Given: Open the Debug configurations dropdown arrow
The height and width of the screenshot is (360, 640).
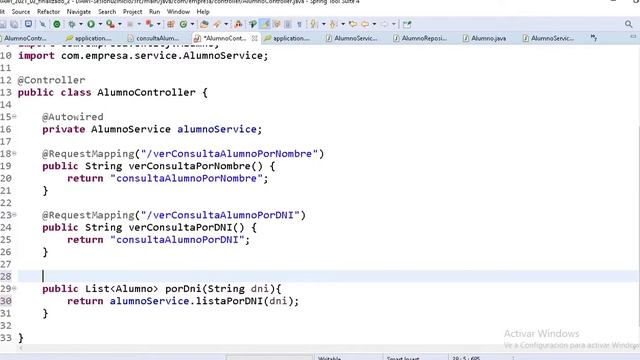Looking at the screenshot, I should pyautogui.click(x=81, y=24).
